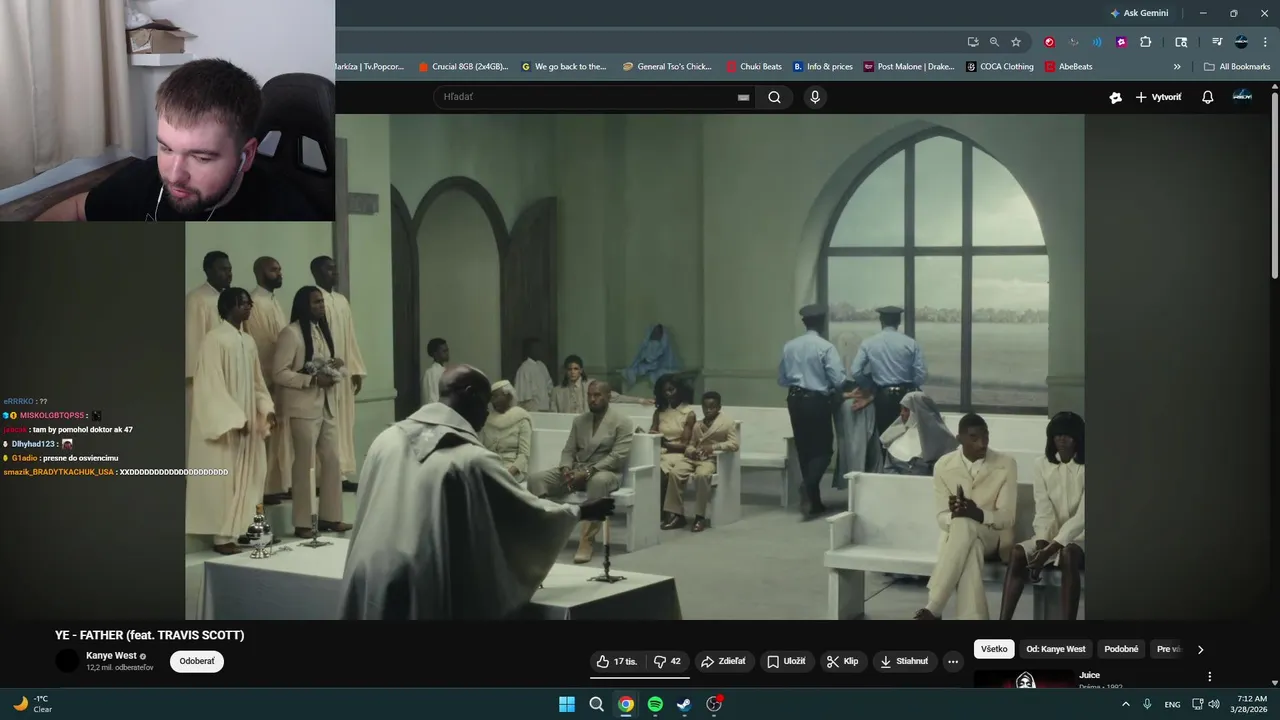This screenshot has width=1280, height=720.
Task: Save the video with Uložiť
Action: pos(786,661)
